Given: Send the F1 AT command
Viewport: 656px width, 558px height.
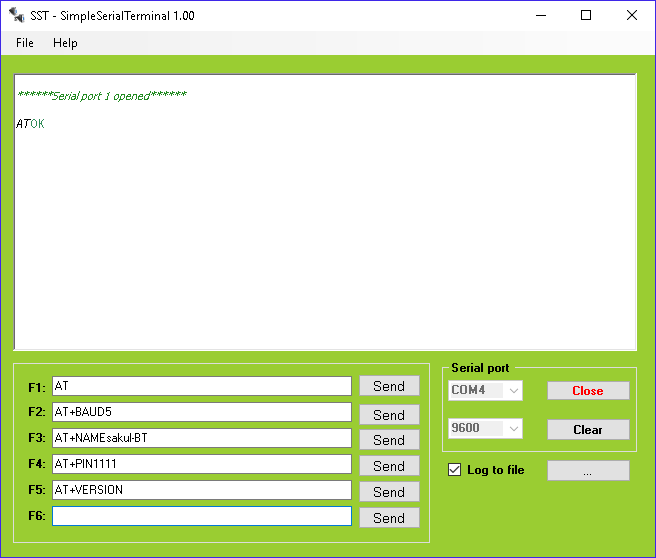Looking at the screenshot, I should pos(389,386).
